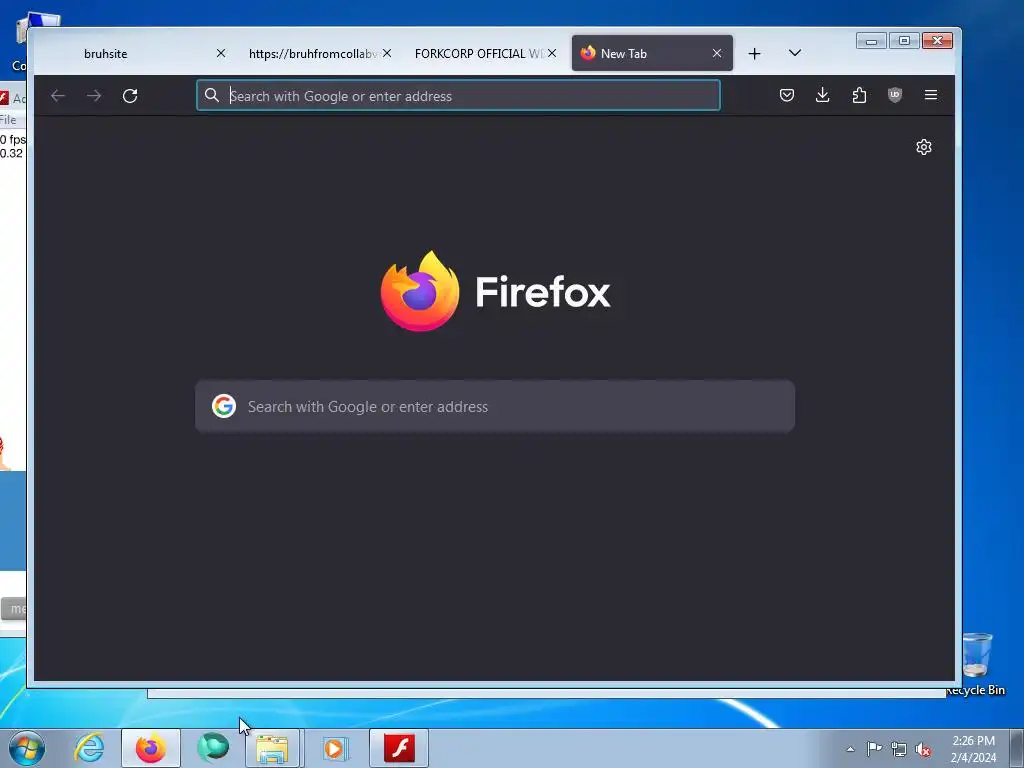
Task: Show hidden system tray icons
Action: pos(850,749)
